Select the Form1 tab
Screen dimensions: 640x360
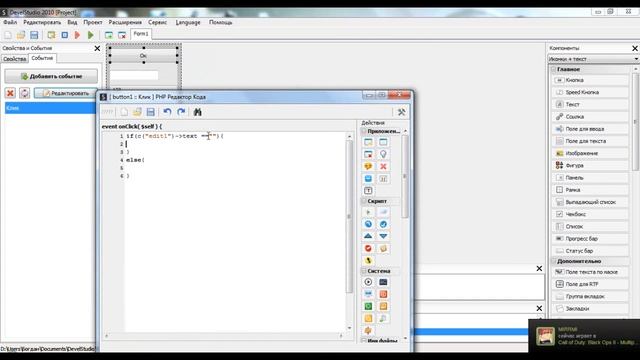(x=141, y=34)
